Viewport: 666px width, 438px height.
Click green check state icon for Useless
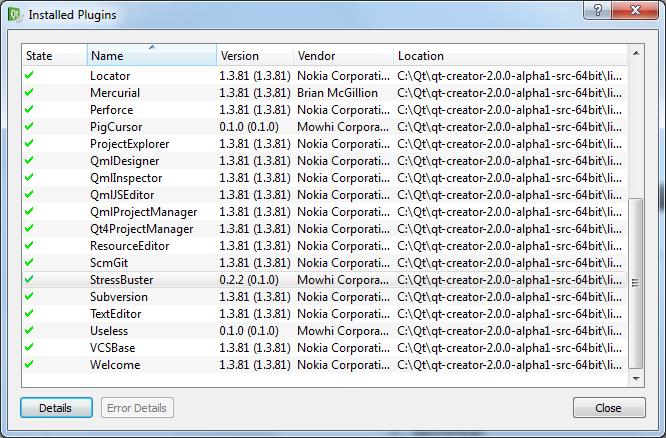pos(29,331)
